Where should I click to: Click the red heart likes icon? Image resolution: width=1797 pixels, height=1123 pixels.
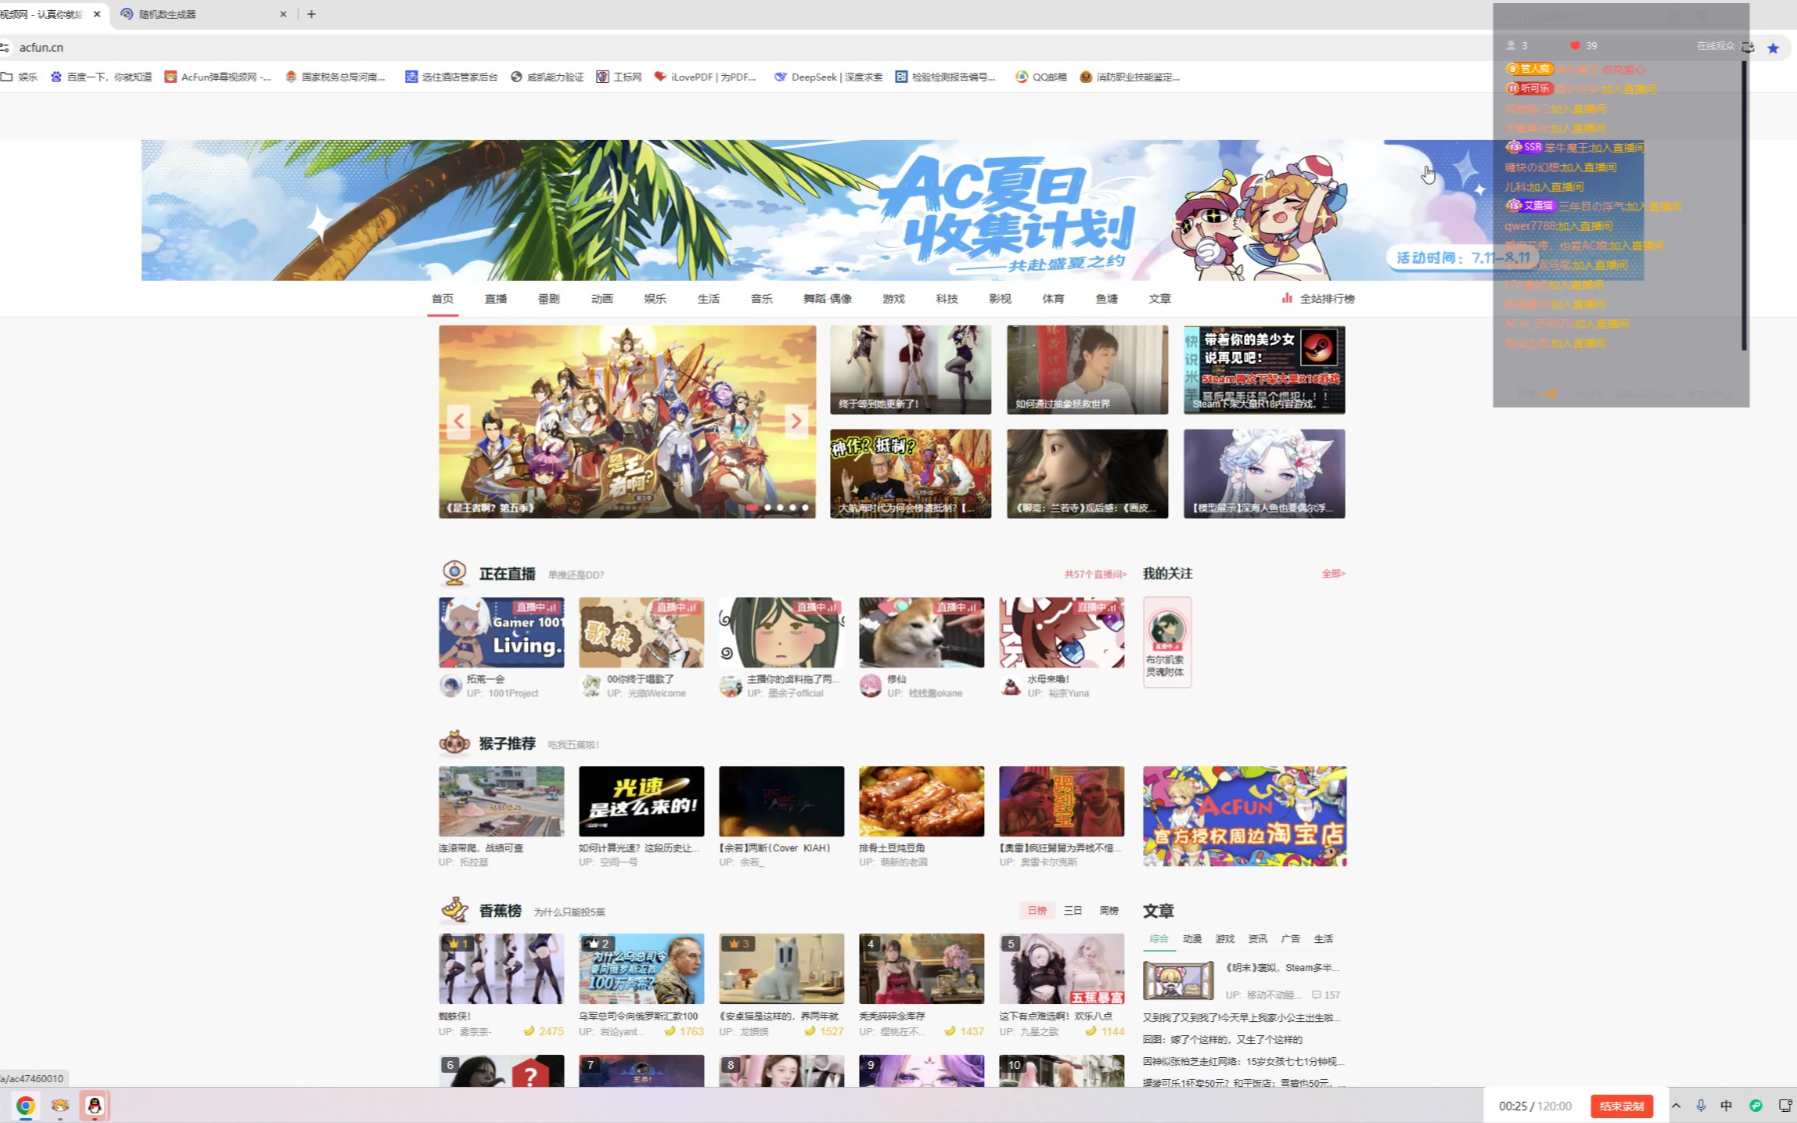[1575, 45]
